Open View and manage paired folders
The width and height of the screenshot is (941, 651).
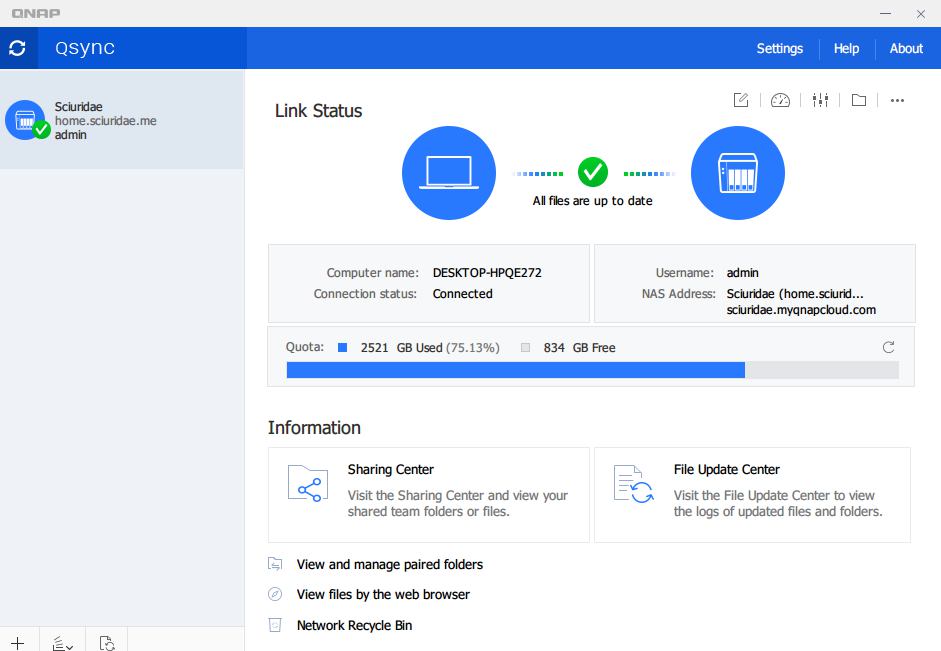pyautogui.click(x=390, y=565)
